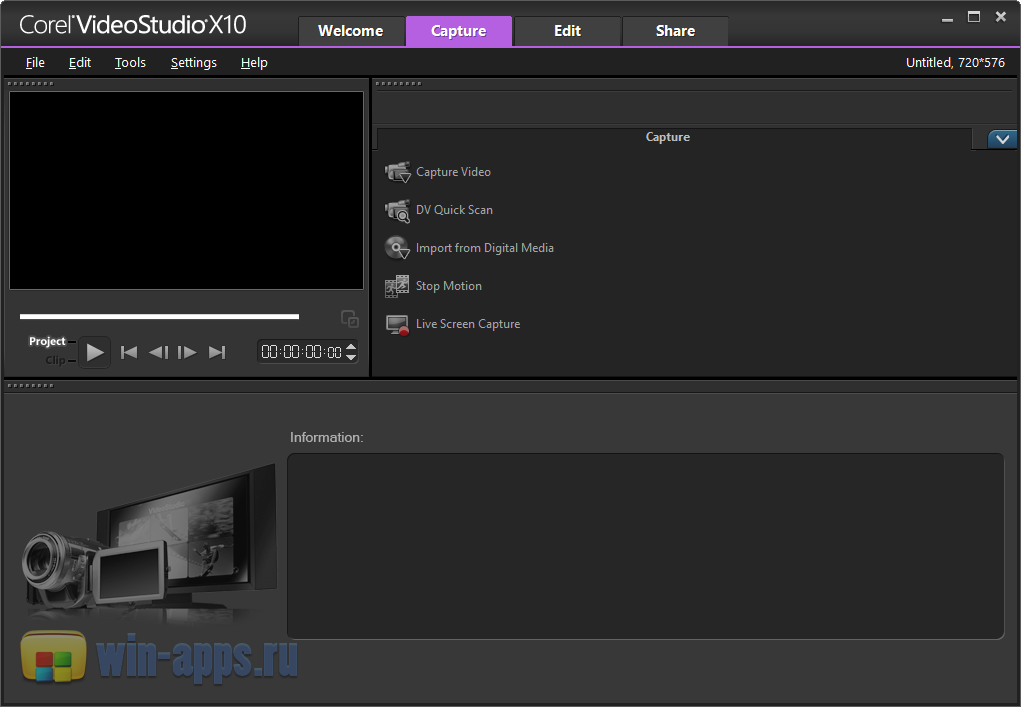
Task: Jump to the end of project
Action: point(217,352)
